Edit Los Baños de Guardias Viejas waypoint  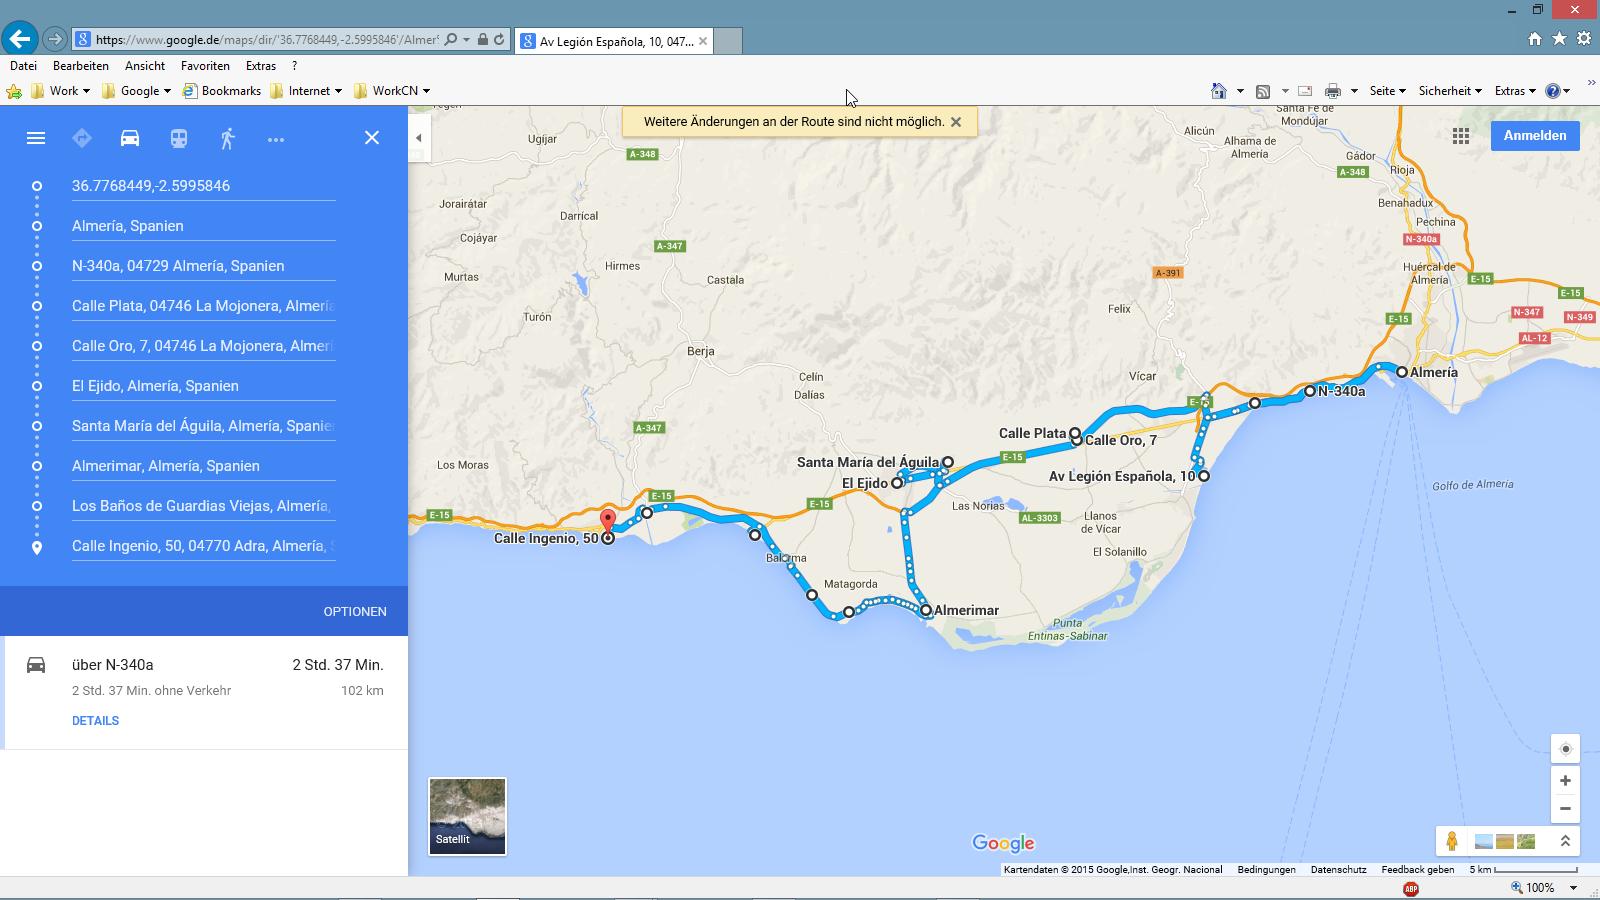coord(203,506)
